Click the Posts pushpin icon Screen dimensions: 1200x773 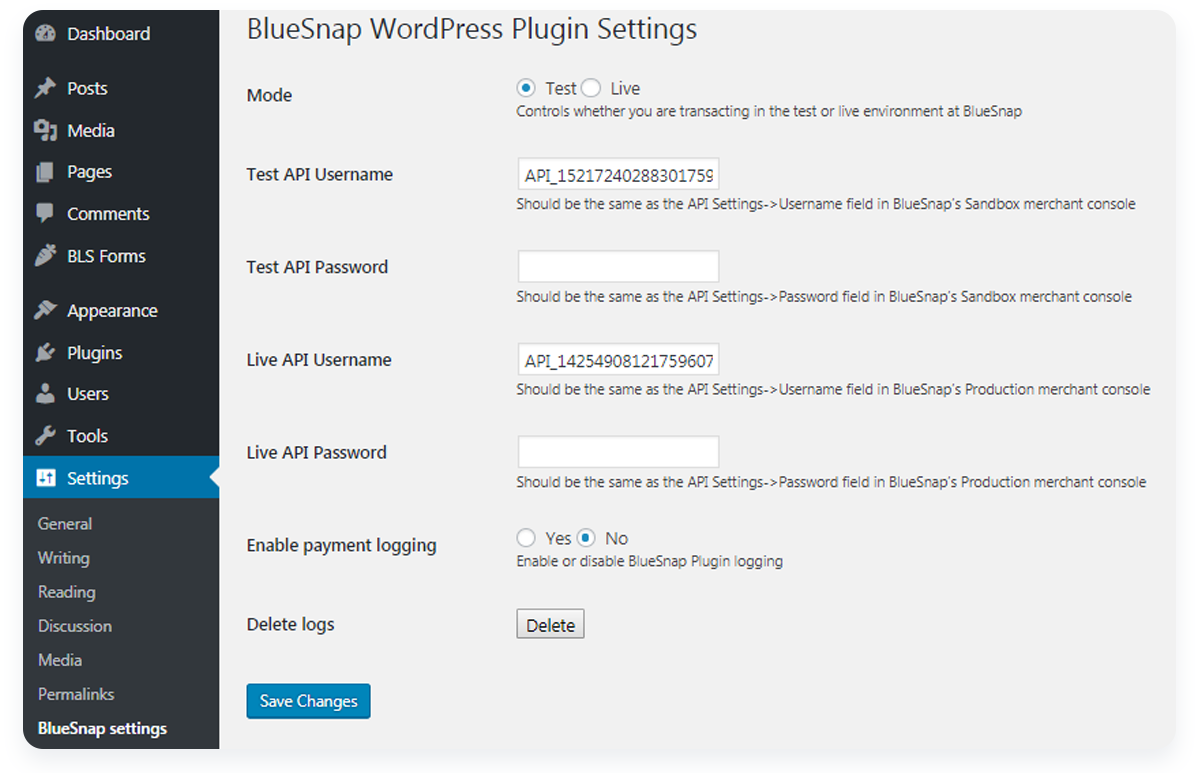coord(45,88)
